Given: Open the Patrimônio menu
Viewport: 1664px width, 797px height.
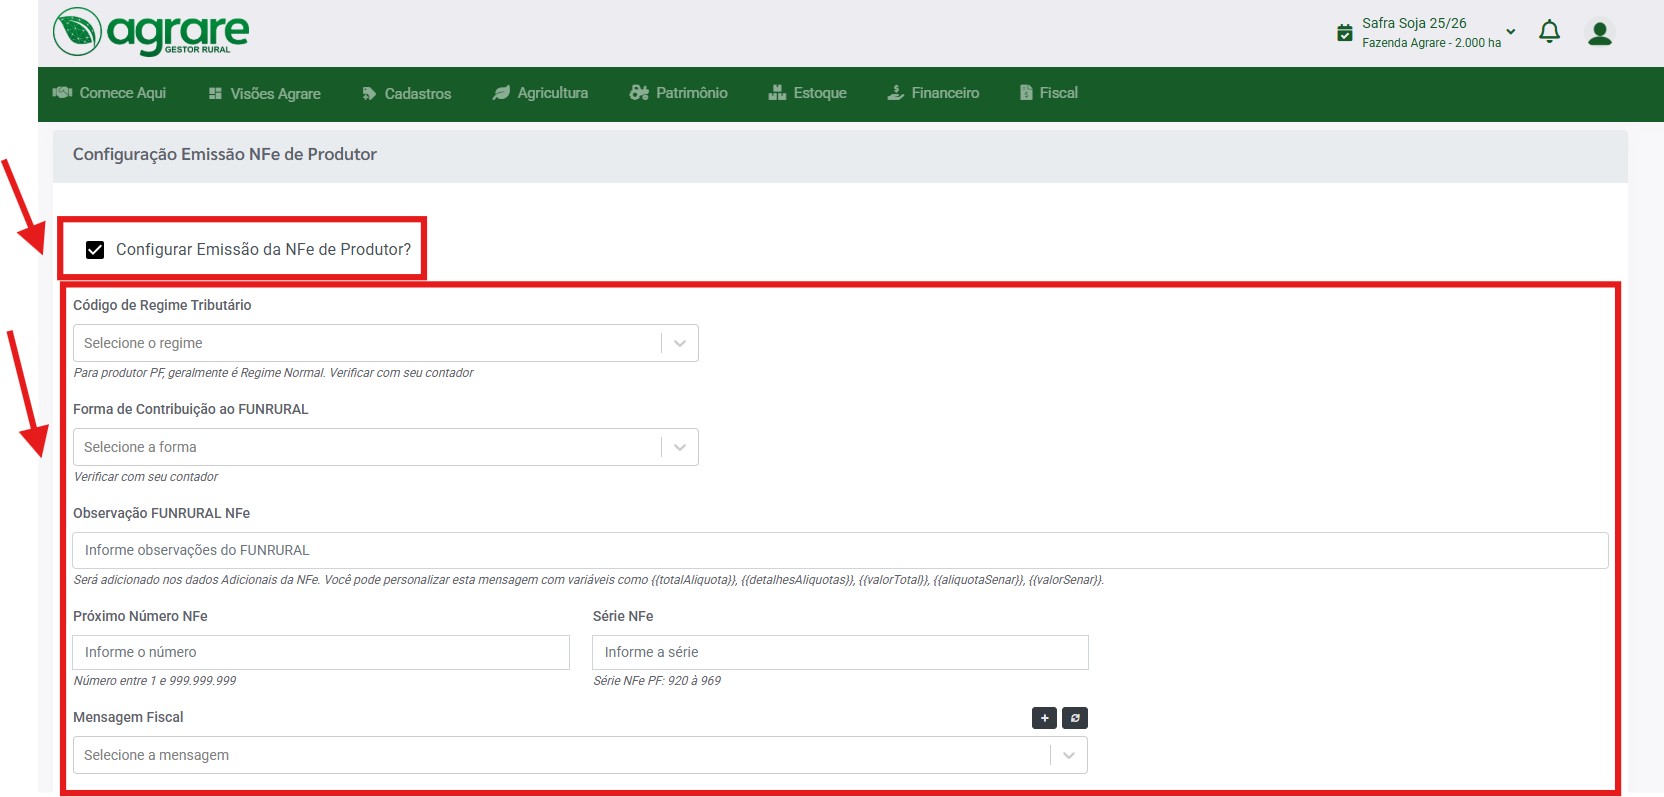Looking at the screenshot, I should click(678, 93).
